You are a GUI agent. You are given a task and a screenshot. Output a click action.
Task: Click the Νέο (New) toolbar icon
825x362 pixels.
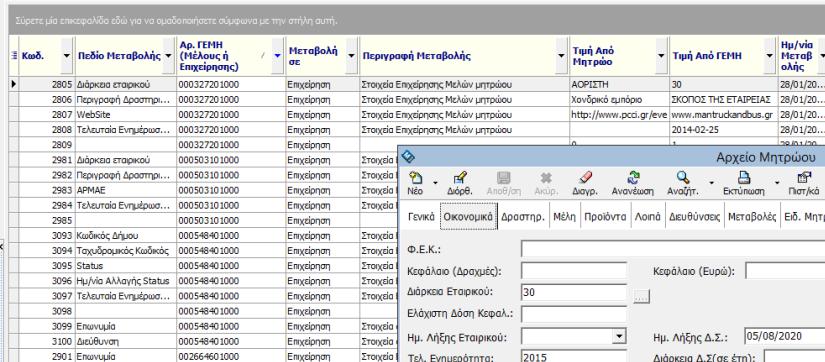click(415, 178)
